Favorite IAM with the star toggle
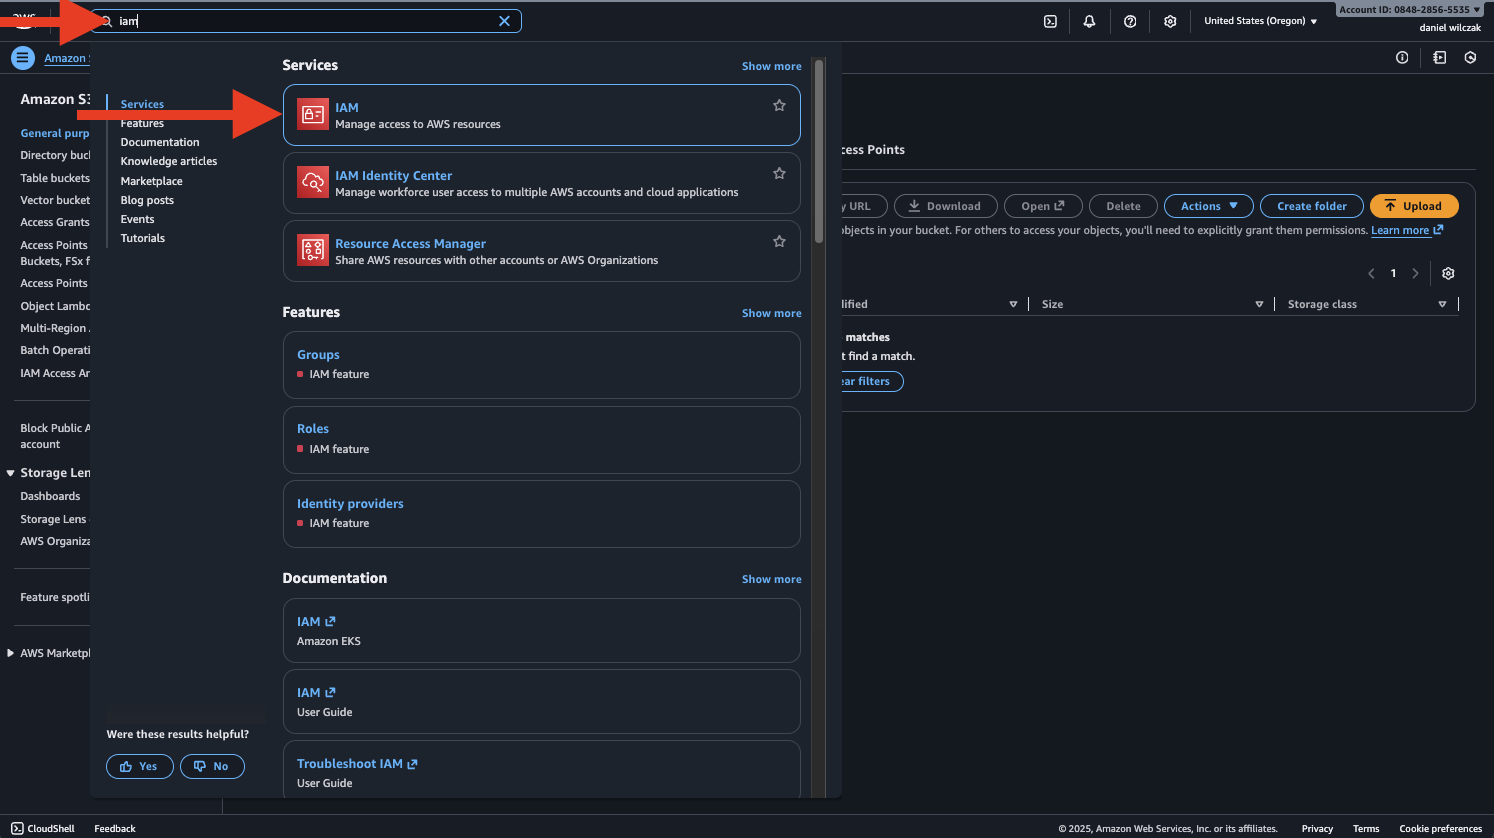The width and height of the screenshot is (1494, 838). pyautogui.click(x=779, y=106)
